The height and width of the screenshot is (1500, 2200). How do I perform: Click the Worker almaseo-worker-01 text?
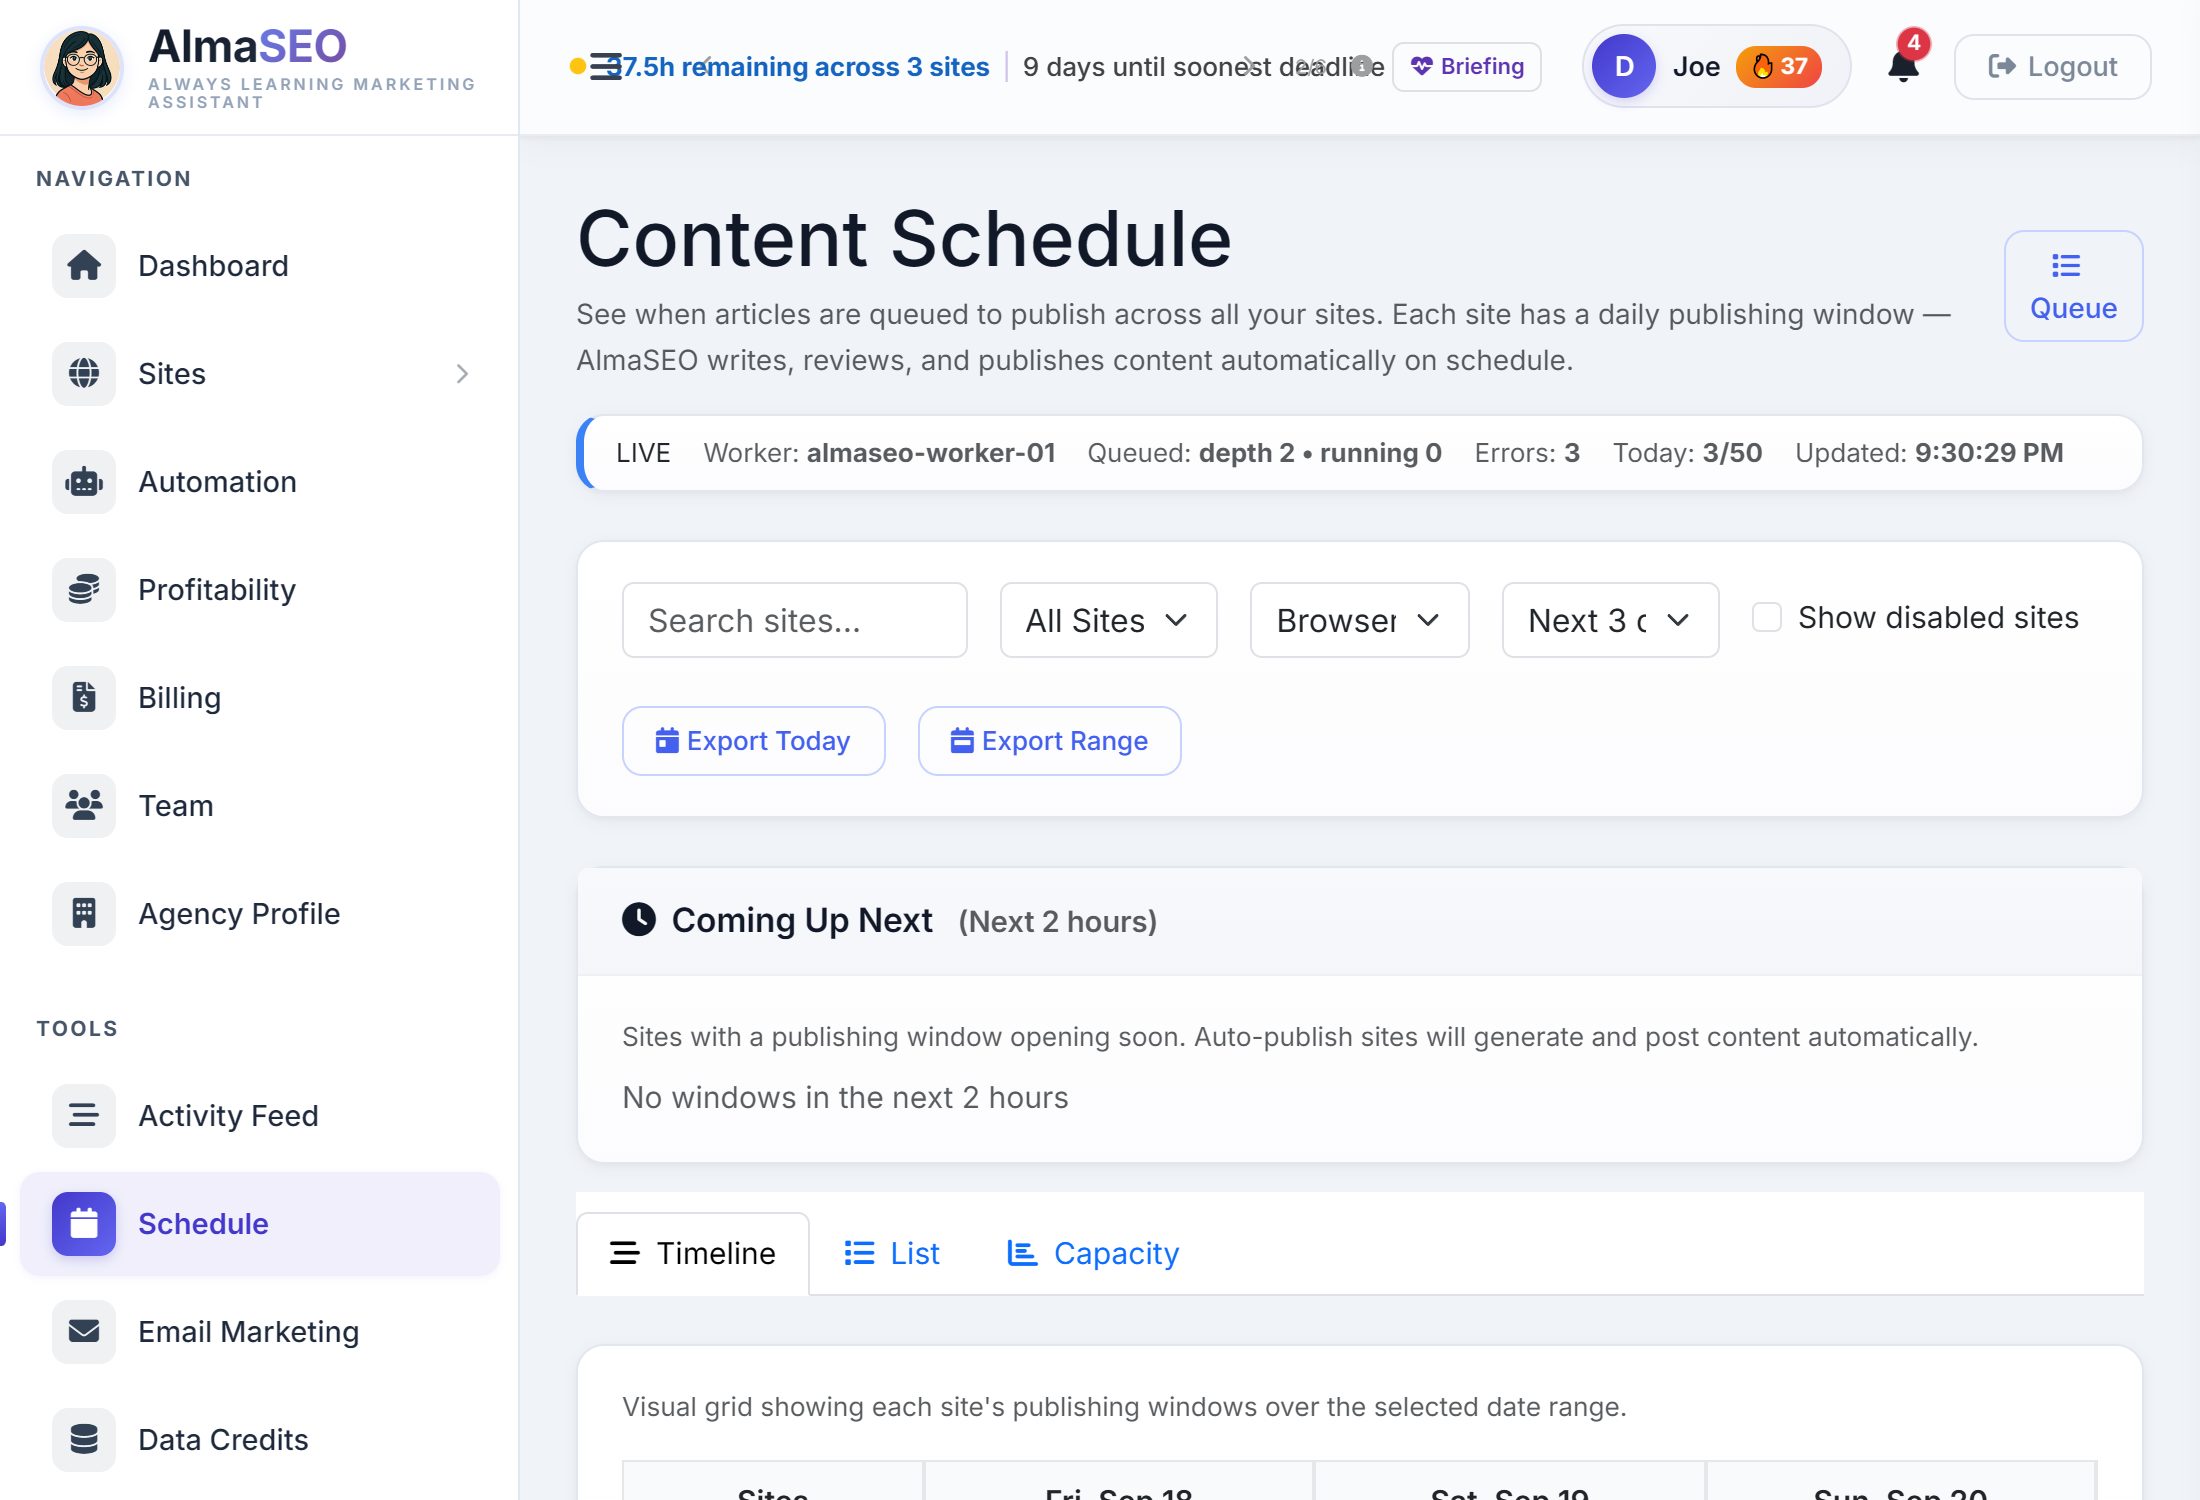tap(879, 453)
